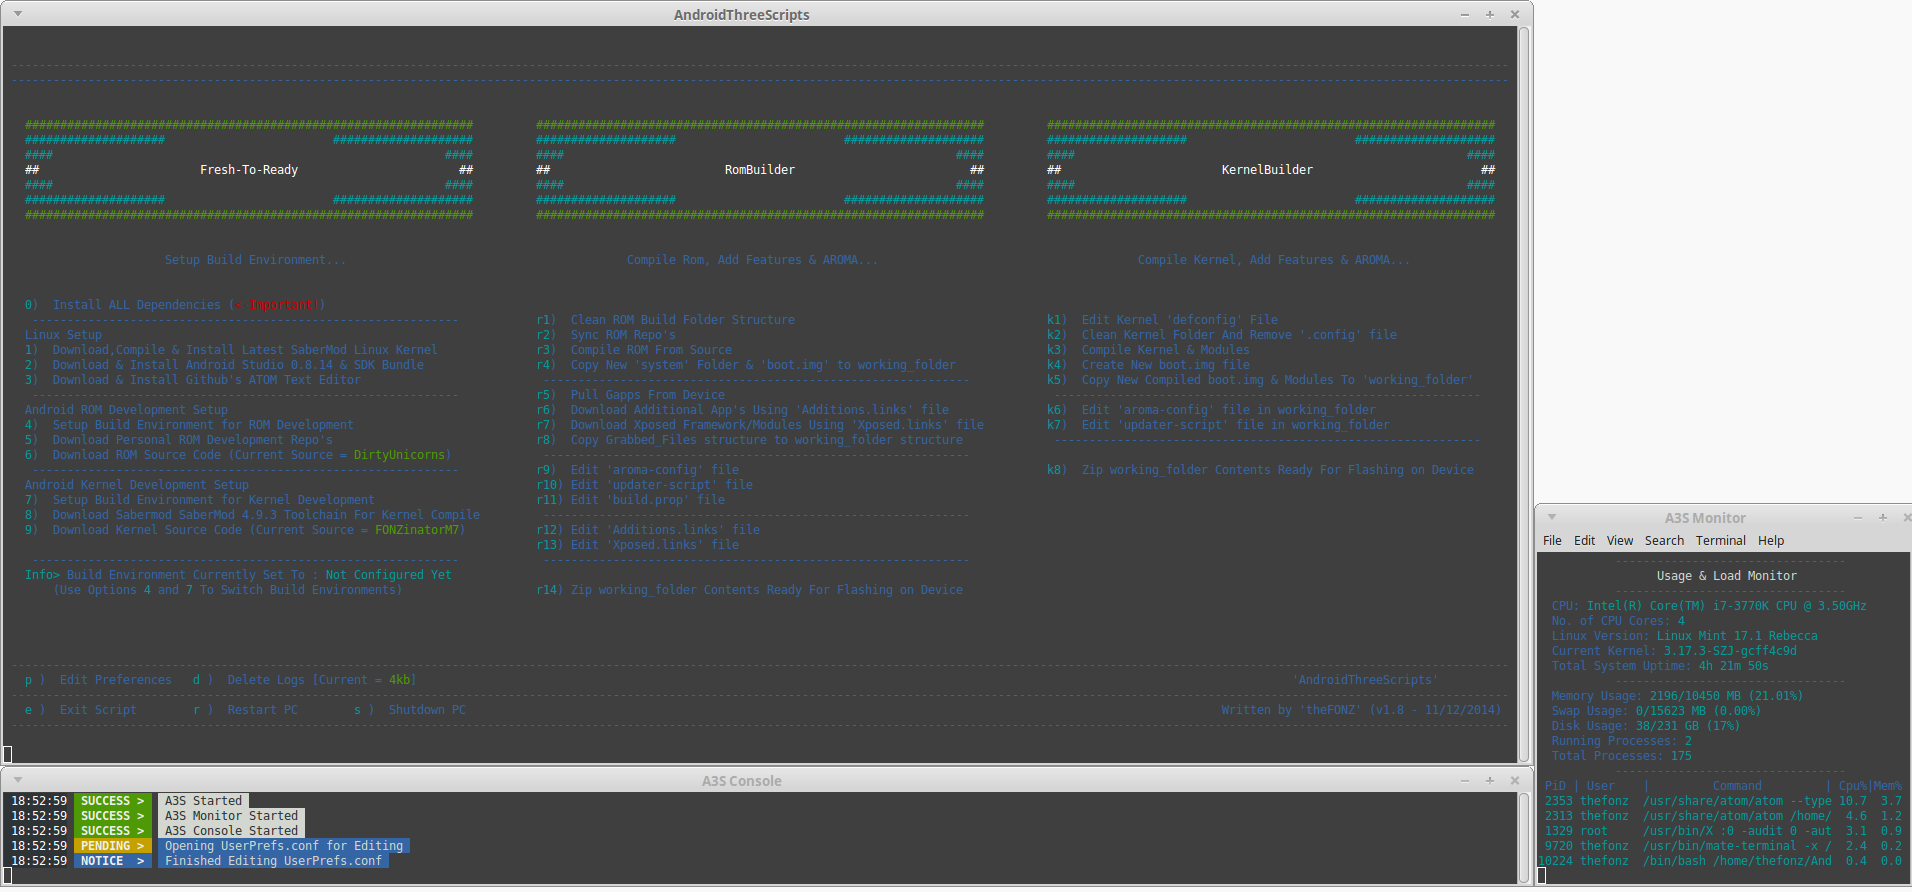
Task: Click 'Clean ROM Build Folder Structure' option r1
Action: click(666, 320)
